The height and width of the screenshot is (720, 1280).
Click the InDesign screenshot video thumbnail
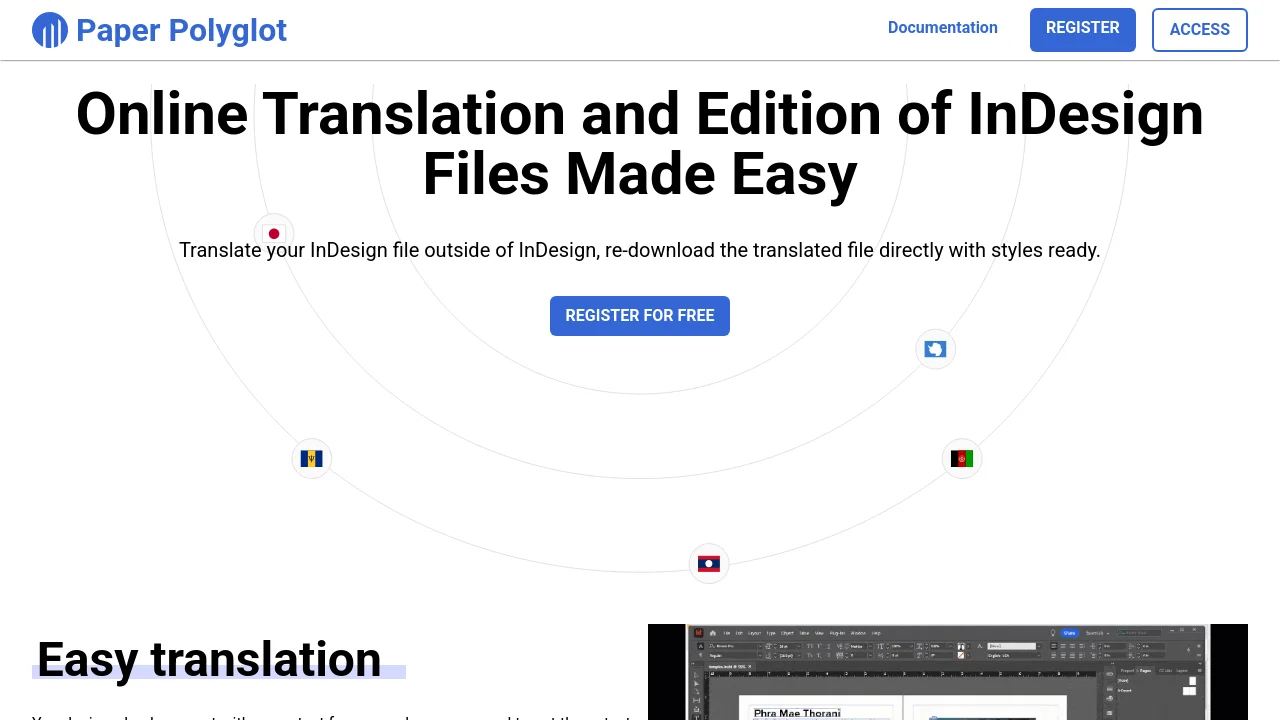948,672
